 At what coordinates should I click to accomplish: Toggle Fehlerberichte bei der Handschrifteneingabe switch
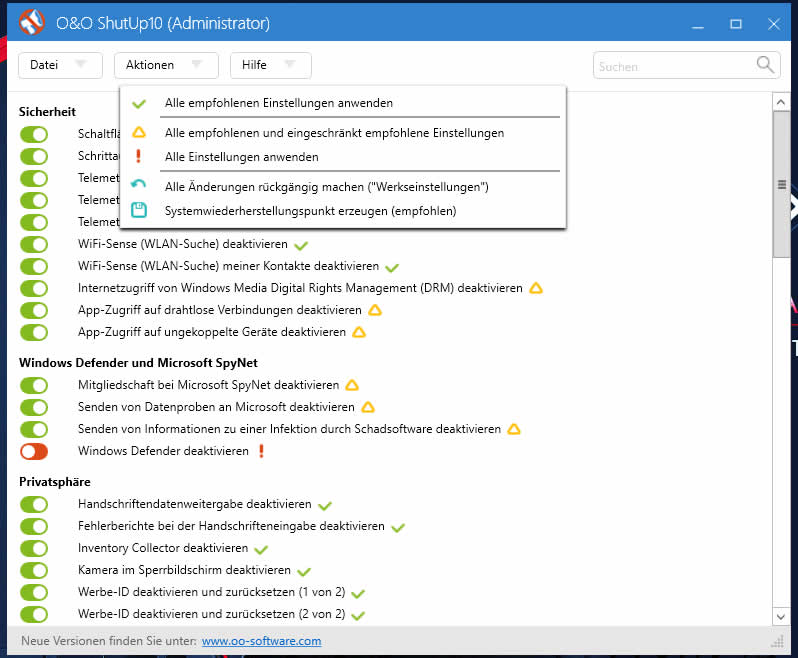point(34,526)
